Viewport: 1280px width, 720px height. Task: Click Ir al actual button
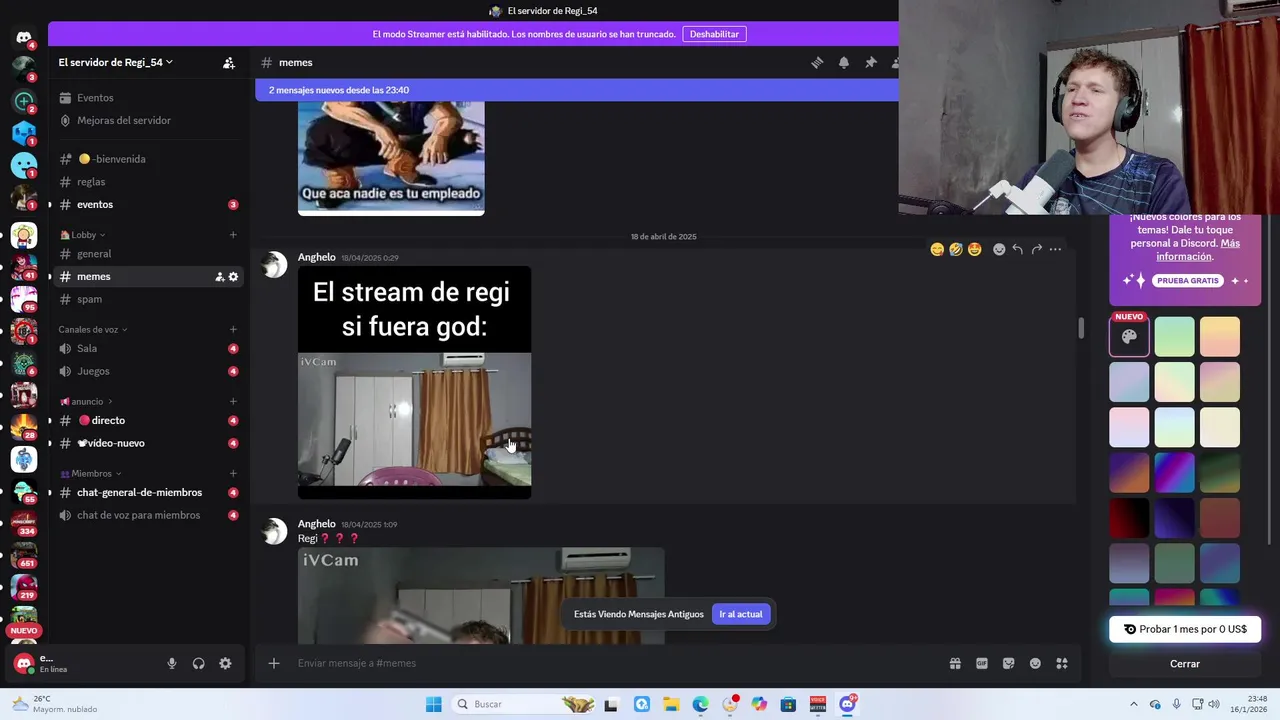[x=741, y=614]
